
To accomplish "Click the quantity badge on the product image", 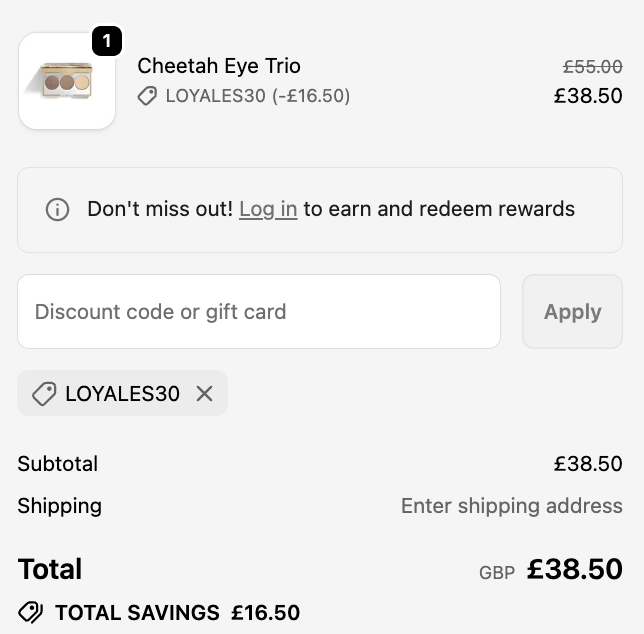I will [x=107, y=42].
